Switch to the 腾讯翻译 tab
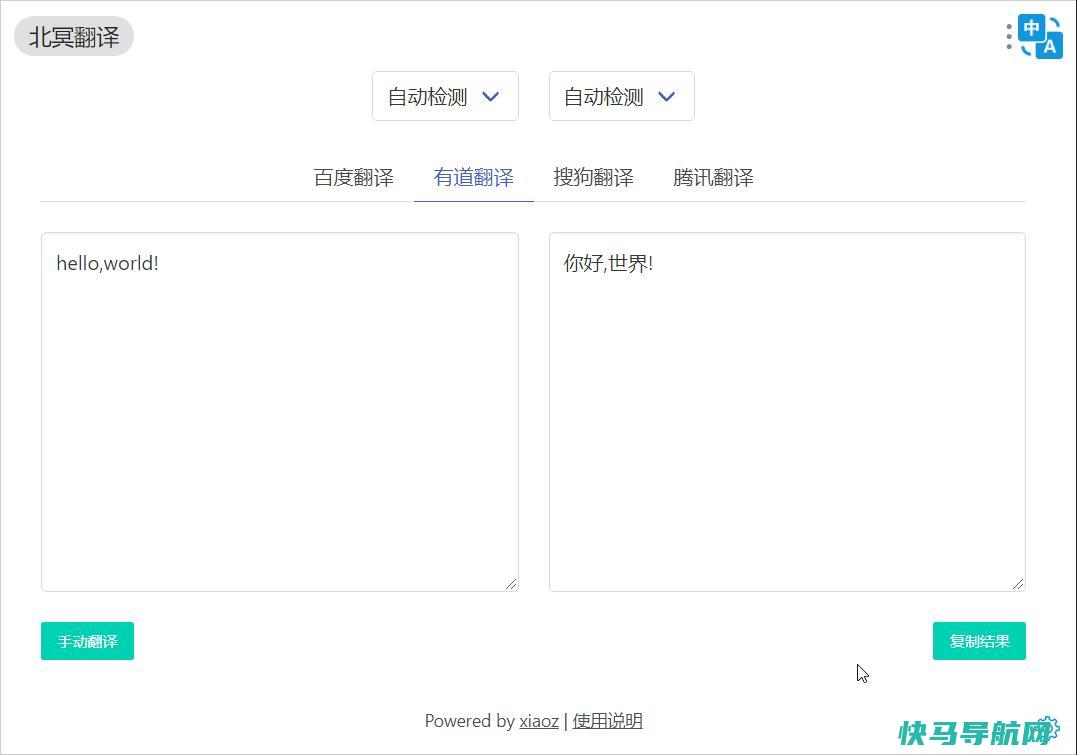Image resolution: width=1077 pixels, height=755 pixels. 713,177
